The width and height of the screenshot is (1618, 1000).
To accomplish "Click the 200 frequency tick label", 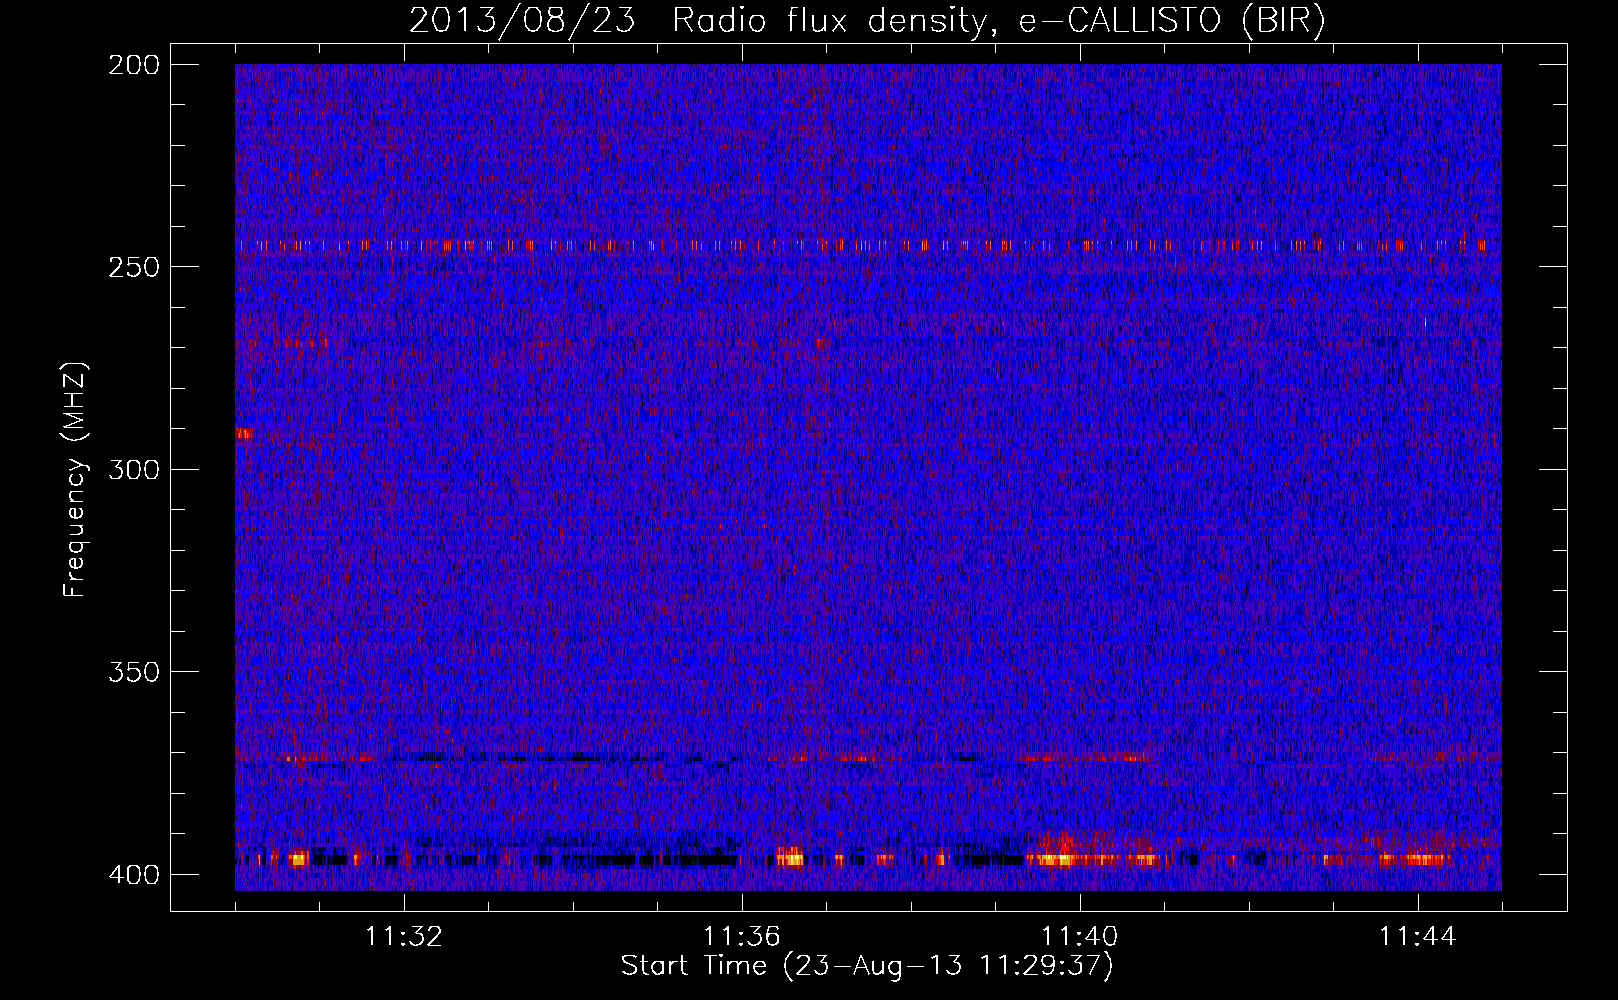I will point(133,64).
